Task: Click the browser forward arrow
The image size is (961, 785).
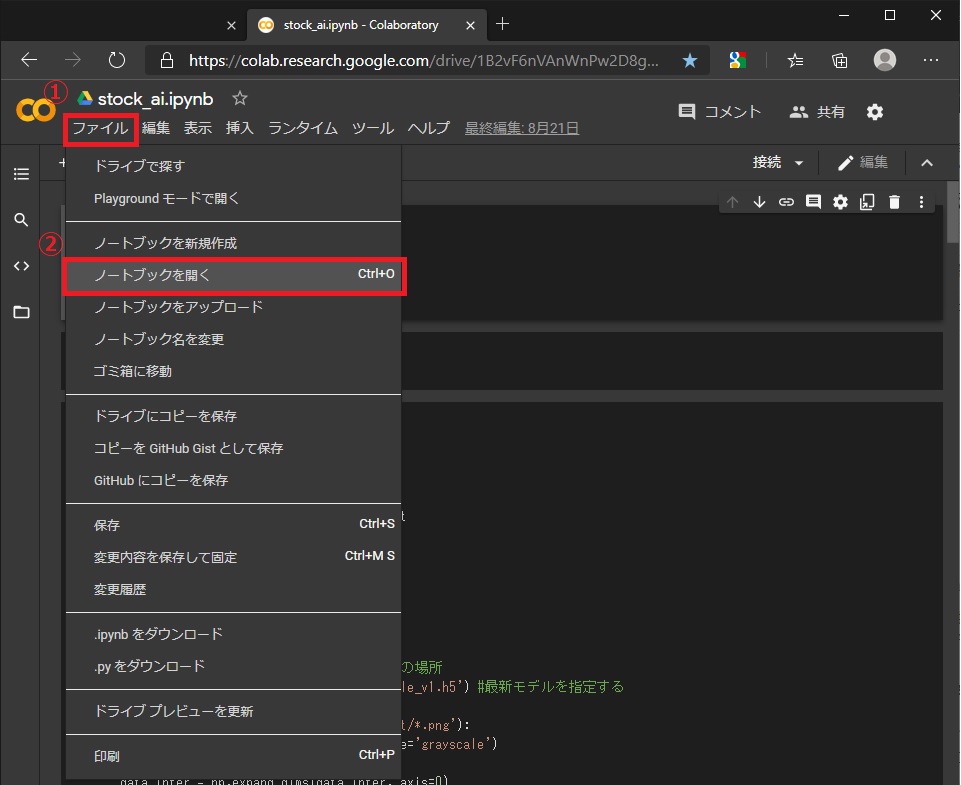Action: point(73,59)
